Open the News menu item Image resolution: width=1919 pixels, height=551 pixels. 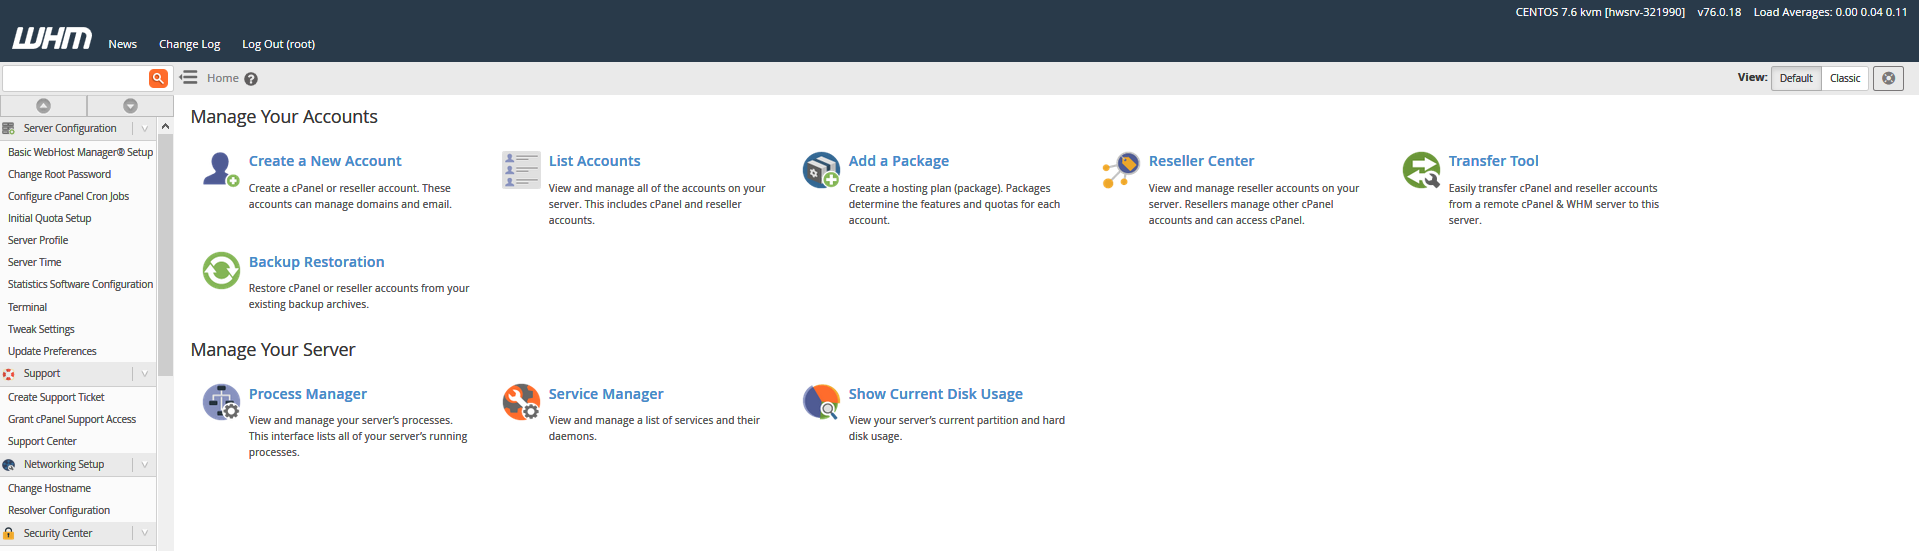pos(123,44)
